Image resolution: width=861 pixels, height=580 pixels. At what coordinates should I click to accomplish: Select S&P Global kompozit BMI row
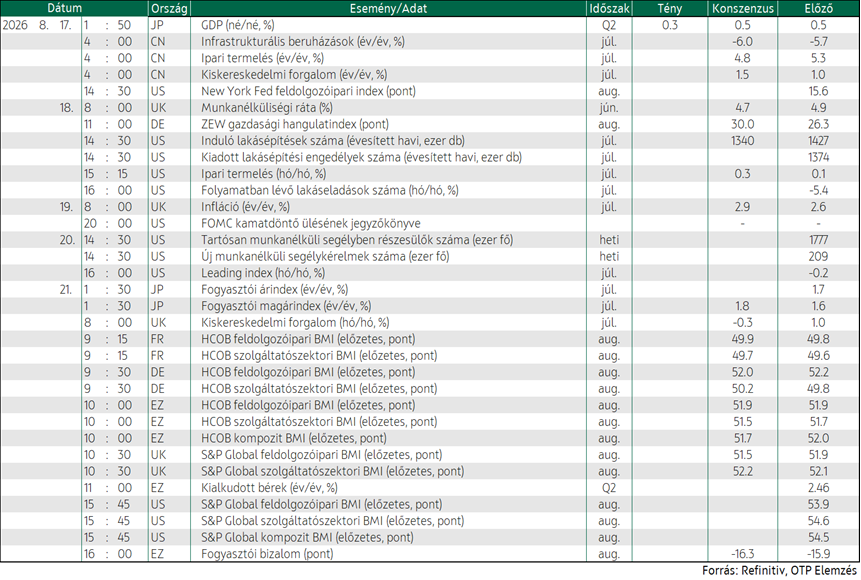[308, 537]
